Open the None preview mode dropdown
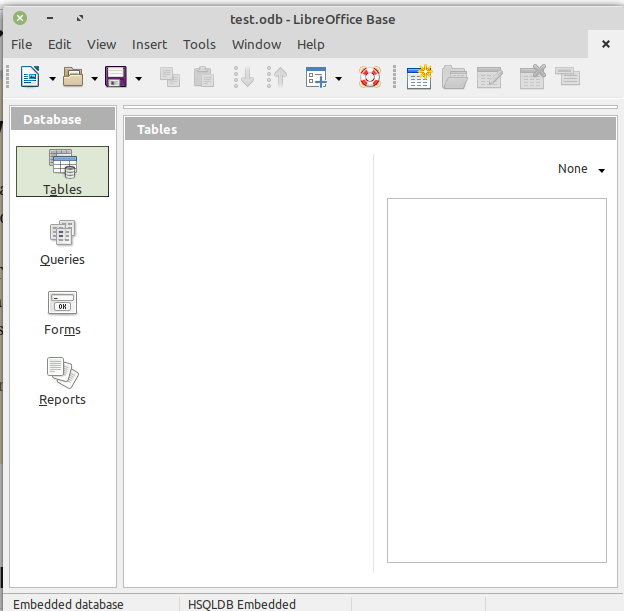 tap(582, 170)
